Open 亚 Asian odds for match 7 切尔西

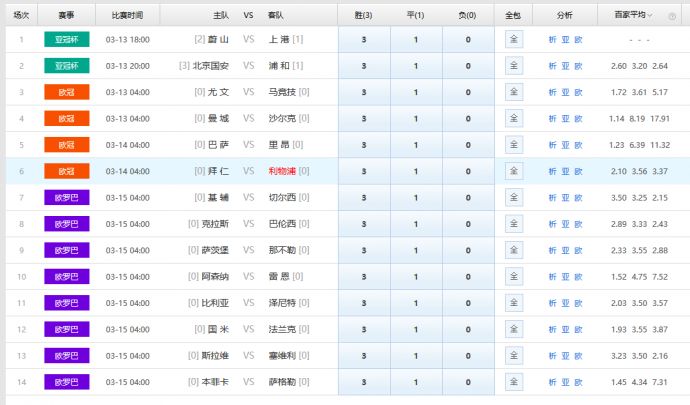point(565,198)
